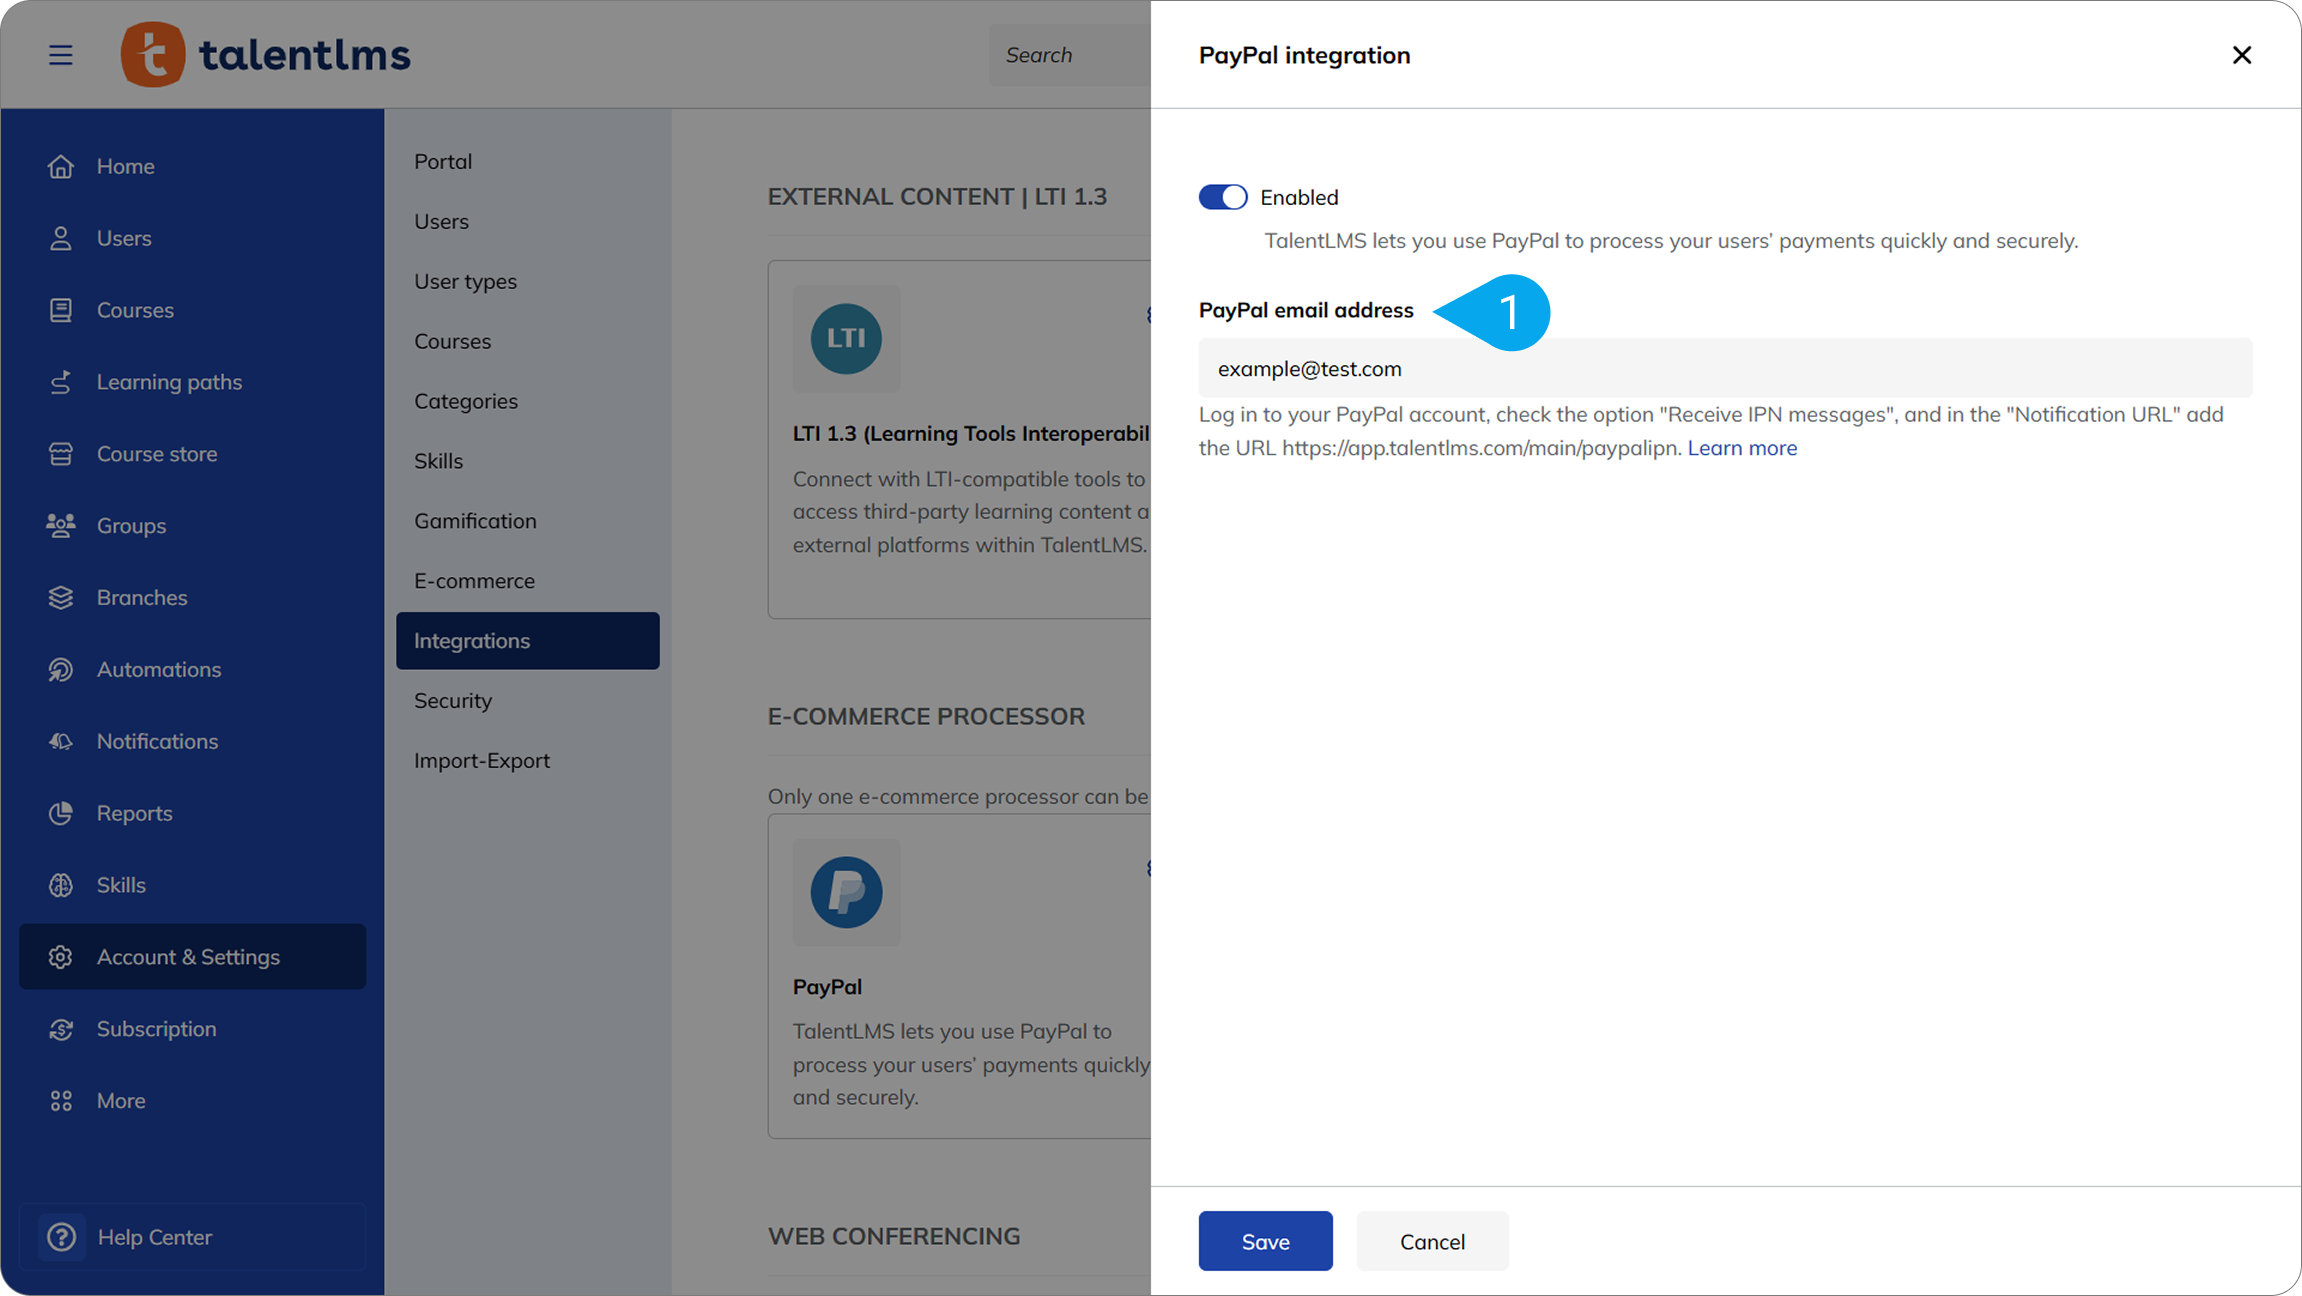Click the TalentLMS logo
Viewport: 2302px width, 1296px height.
[x=266, y=55]
